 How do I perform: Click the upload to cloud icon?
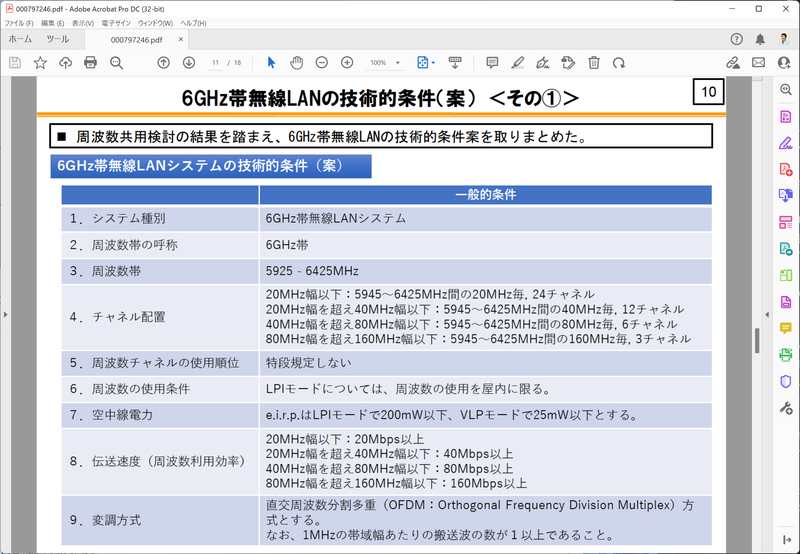click(x=65, y=63)
